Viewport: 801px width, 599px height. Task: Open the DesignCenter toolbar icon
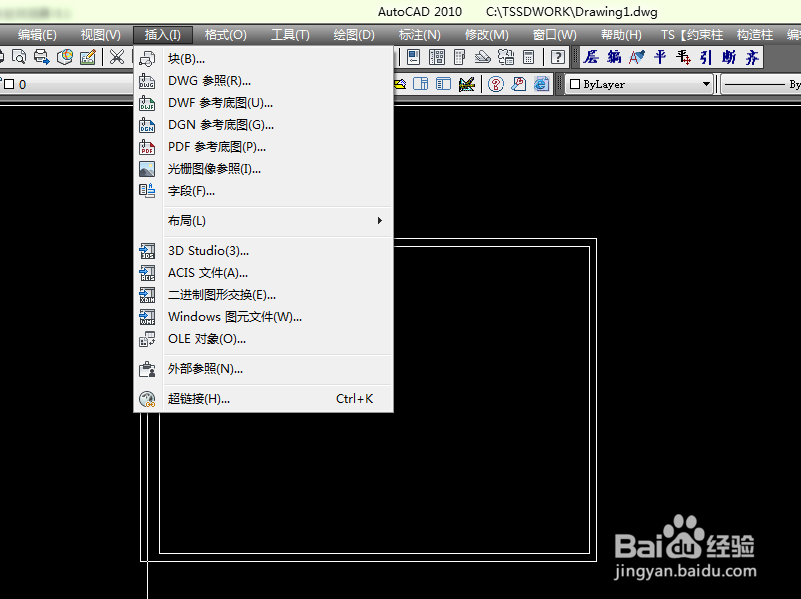[437, 57]
